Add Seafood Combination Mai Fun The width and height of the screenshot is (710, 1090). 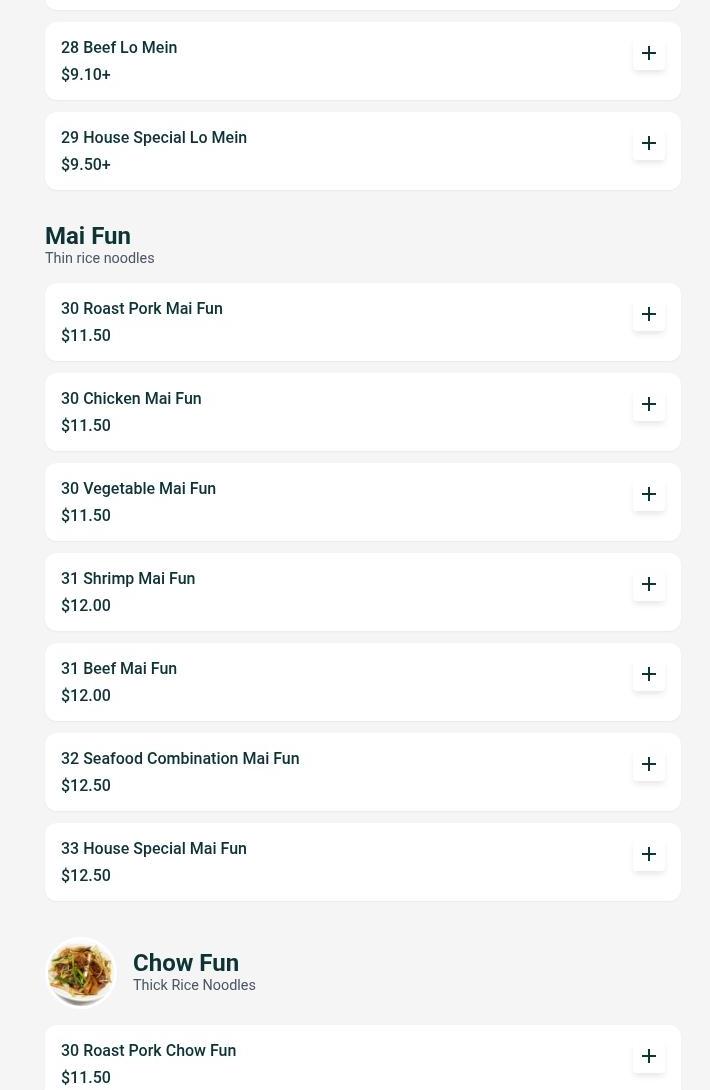(649, 764)
